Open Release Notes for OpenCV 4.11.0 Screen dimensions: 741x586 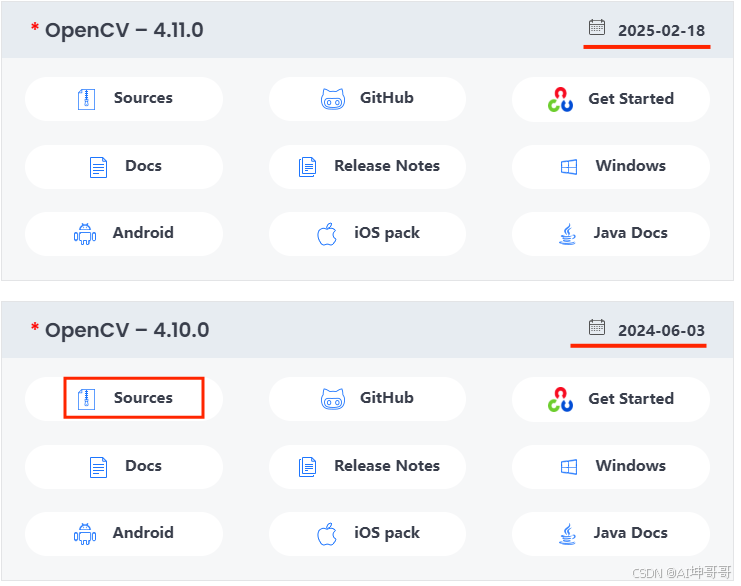point(367,167)
